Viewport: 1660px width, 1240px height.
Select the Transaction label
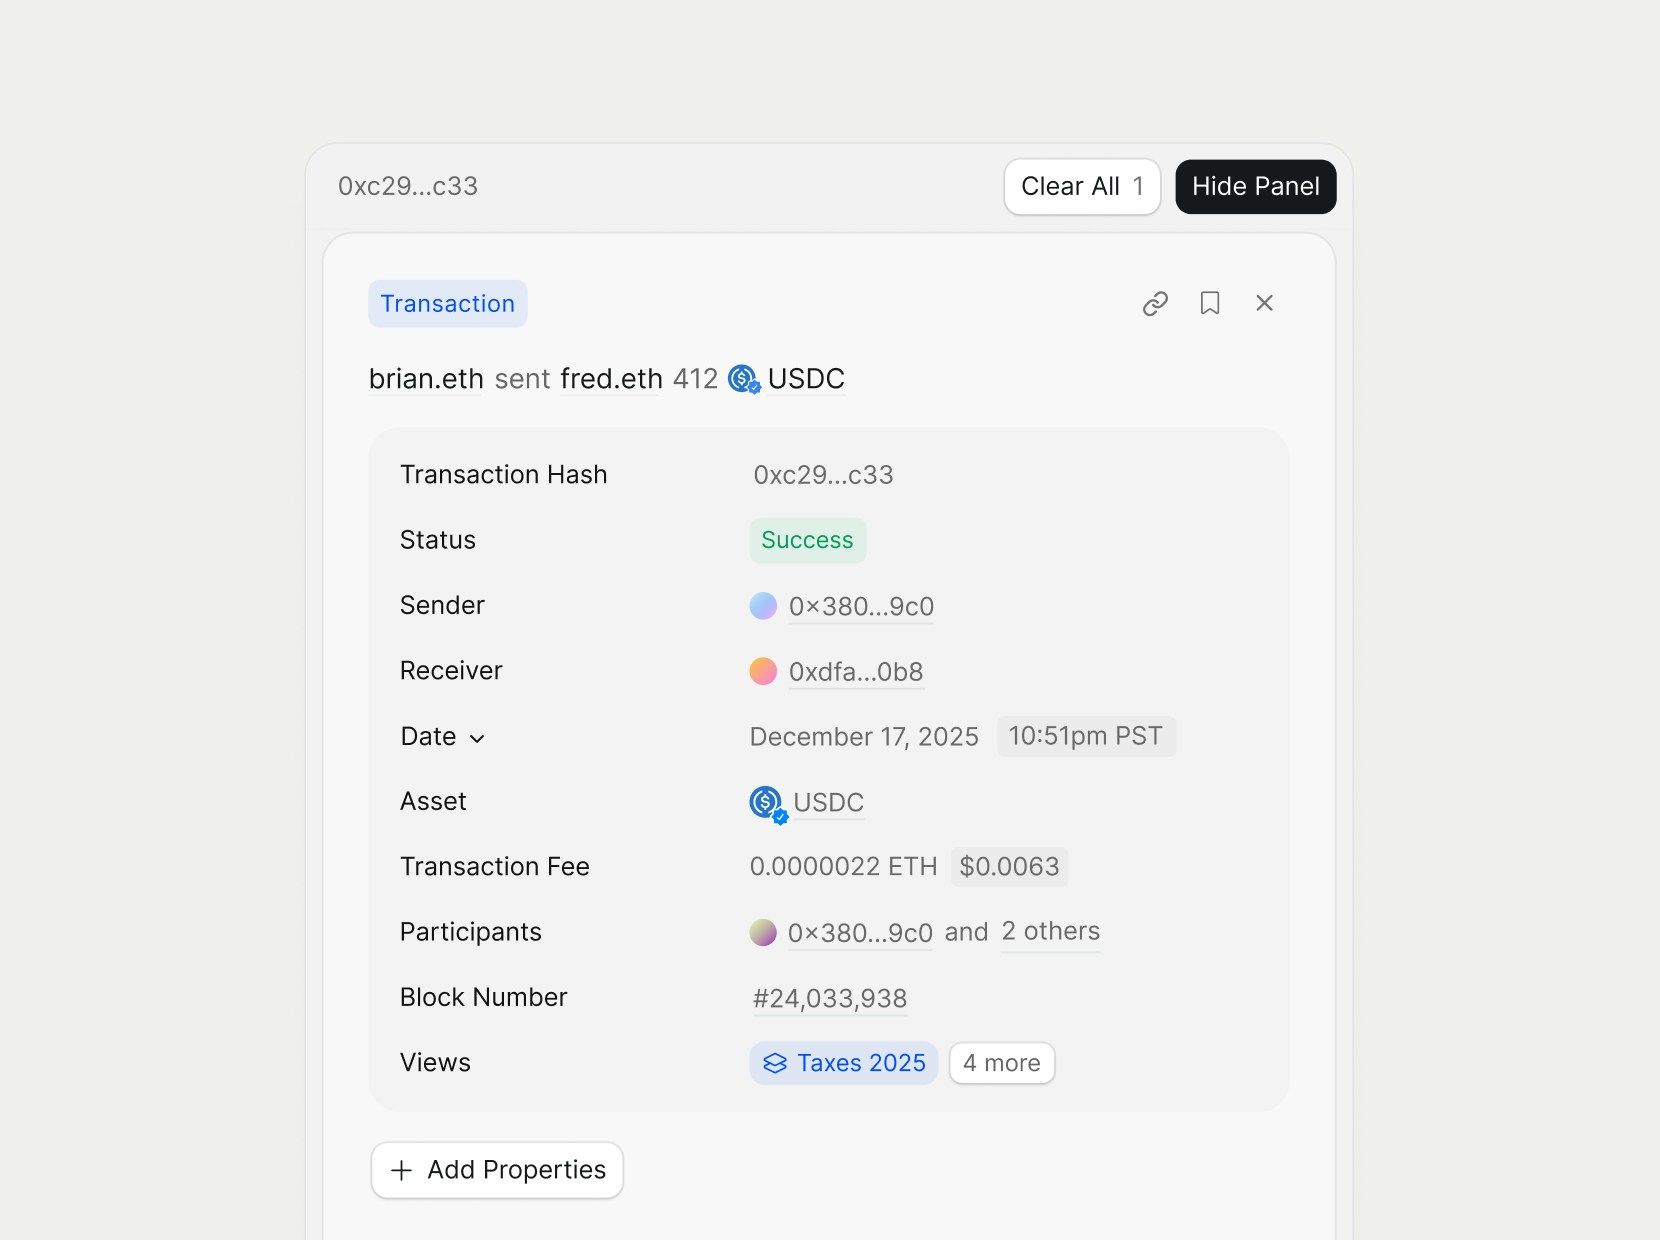click(447, 303)
